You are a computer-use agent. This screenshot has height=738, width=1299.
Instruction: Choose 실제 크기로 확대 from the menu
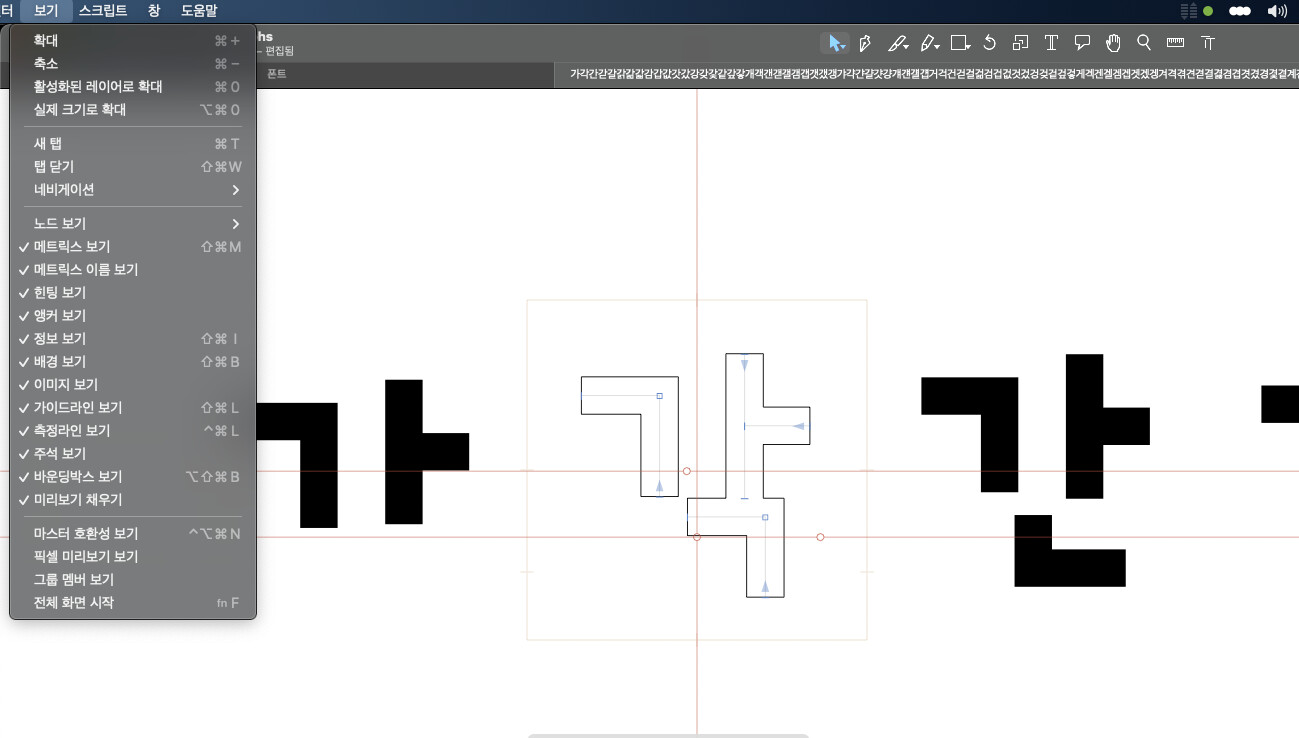(x=80, y=110)
